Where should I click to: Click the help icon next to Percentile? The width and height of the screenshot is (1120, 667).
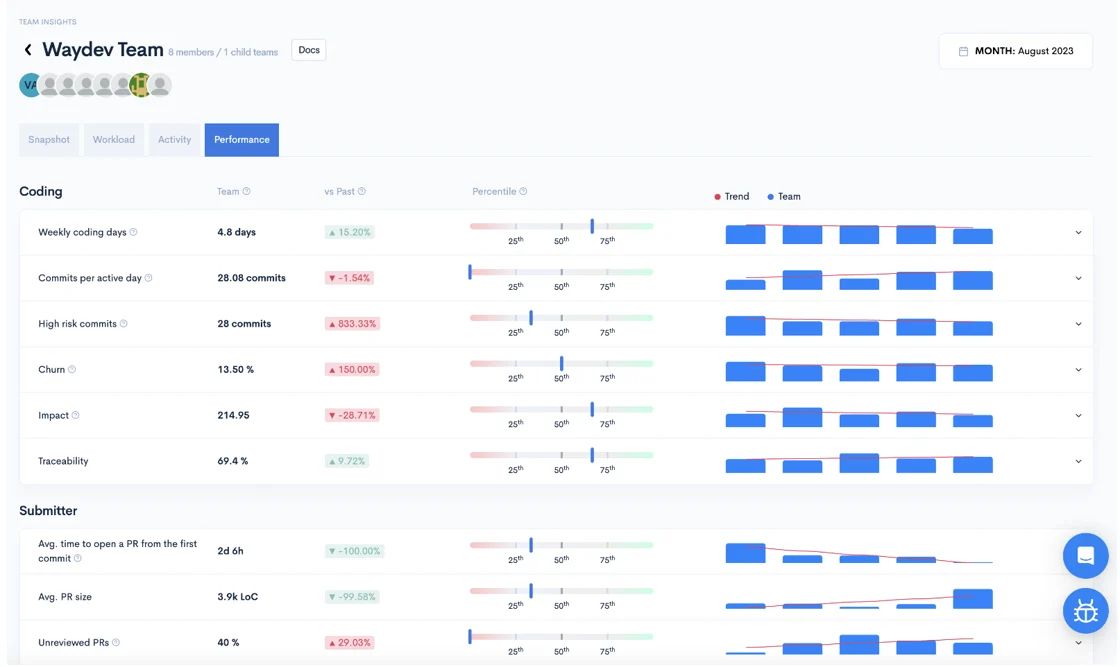(524, 191)
